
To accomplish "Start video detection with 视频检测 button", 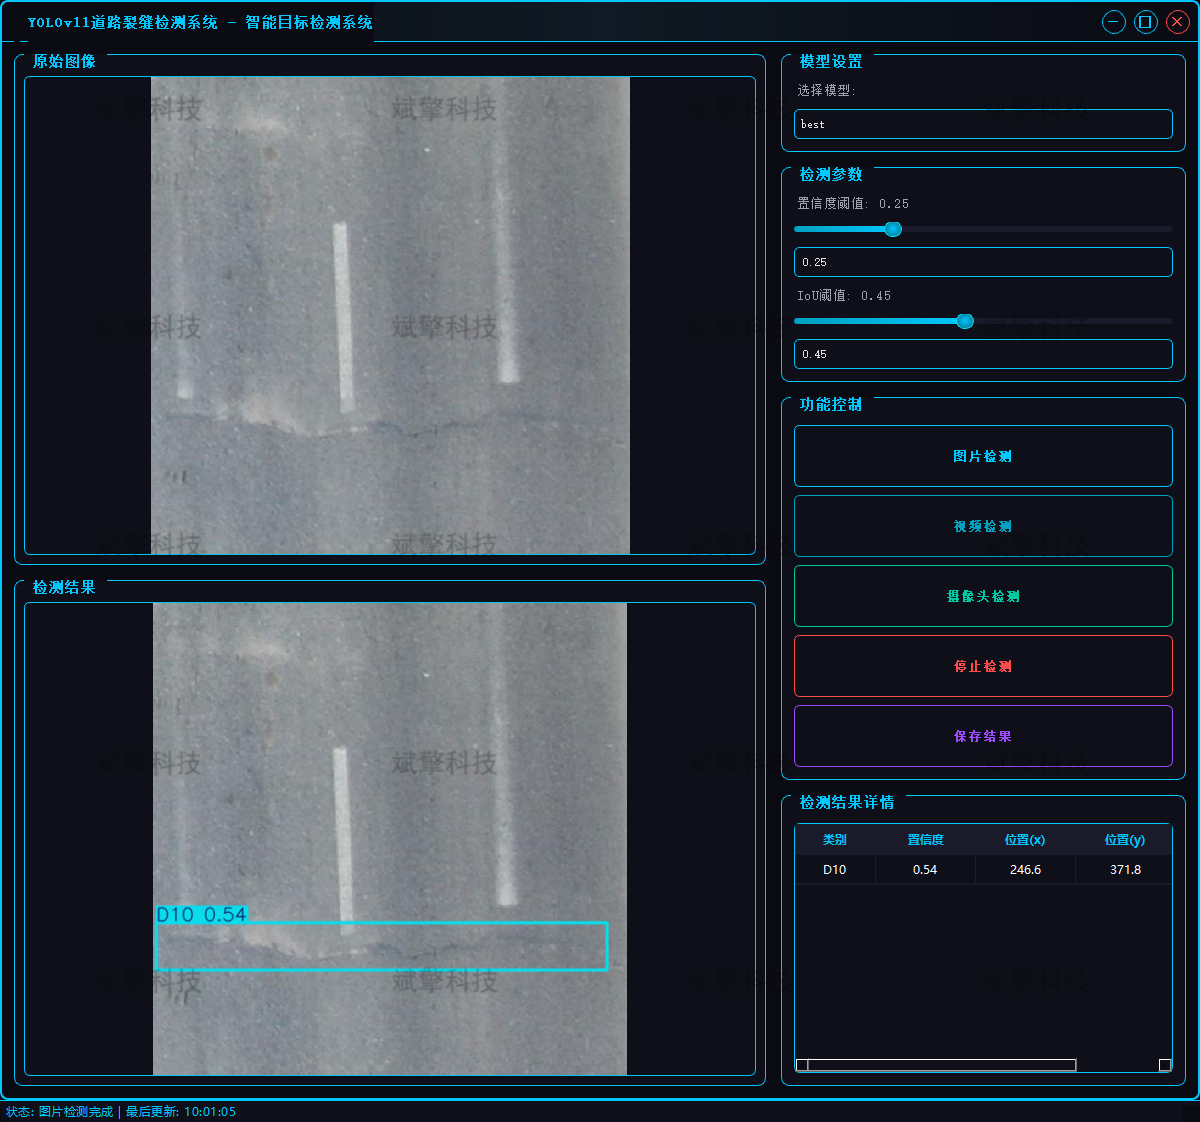I will coord(983,526).
